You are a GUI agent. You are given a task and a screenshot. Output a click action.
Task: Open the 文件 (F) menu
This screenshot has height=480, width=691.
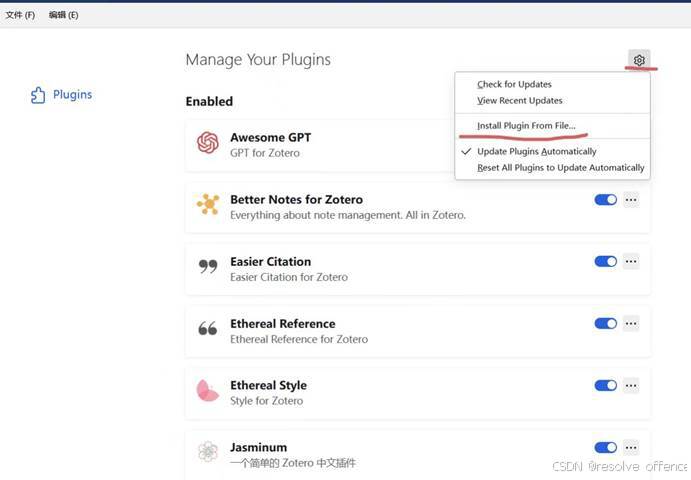(x=20, y=15)
